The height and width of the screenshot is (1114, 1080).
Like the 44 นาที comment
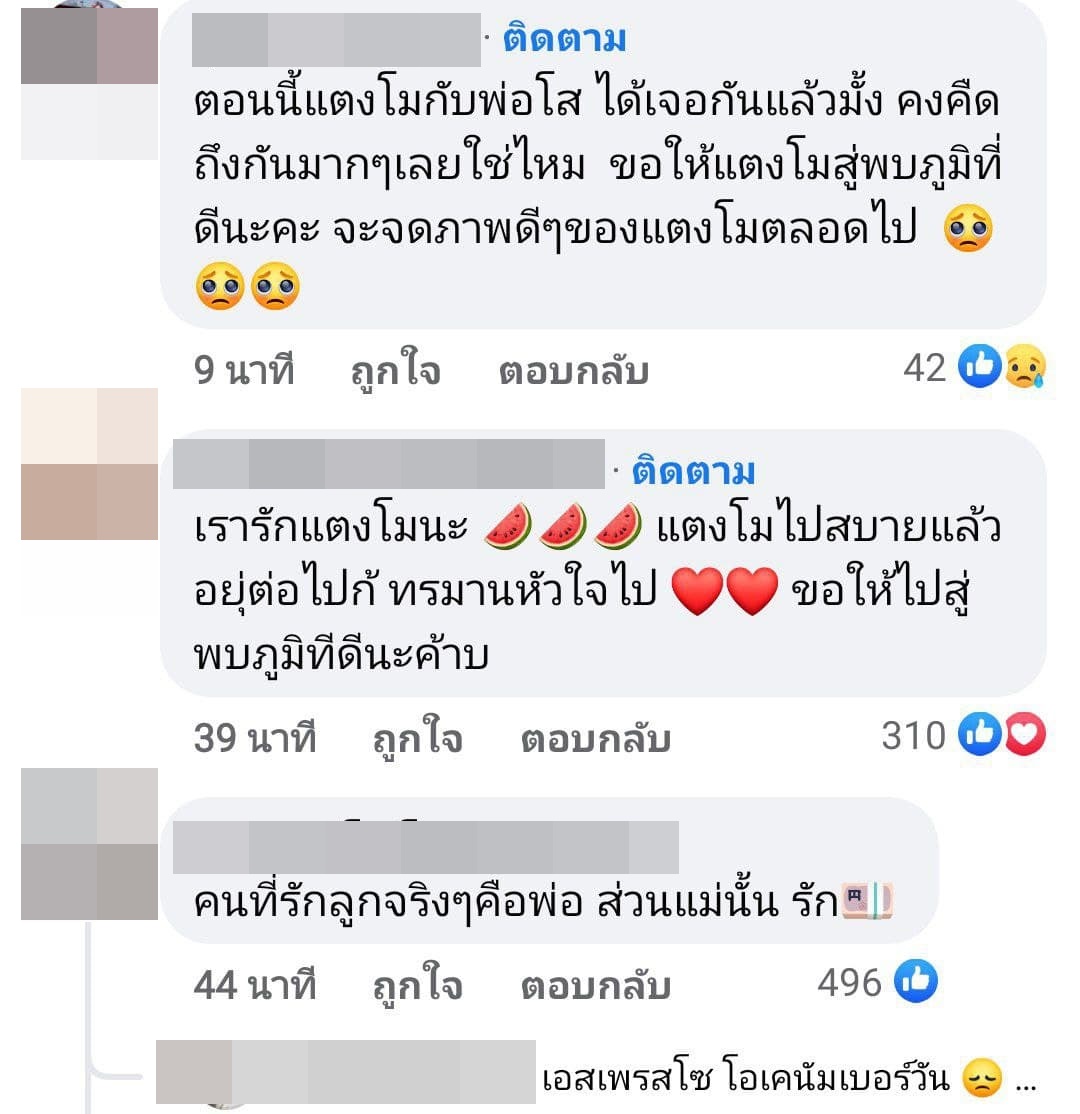(x=418, y=985)
